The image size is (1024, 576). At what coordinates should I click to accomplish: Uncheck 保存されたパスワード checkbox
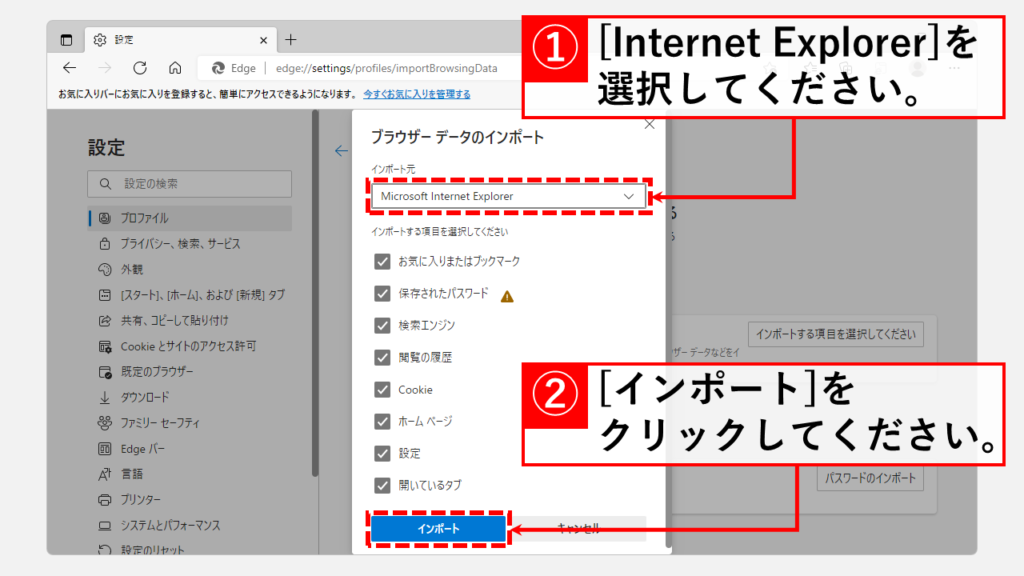[x=382, y=294]
